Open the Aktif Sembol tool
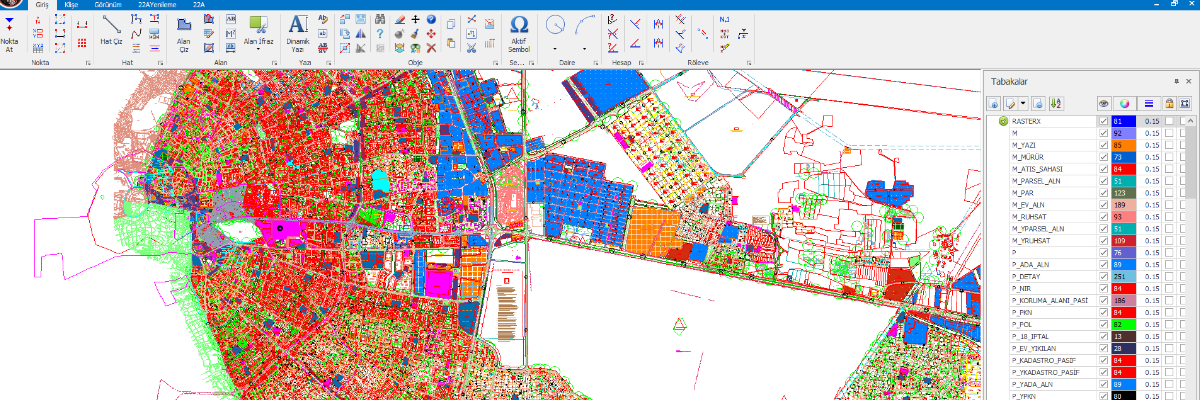The height and width of the screenshot is (400, 1200). tap(519, 30)
